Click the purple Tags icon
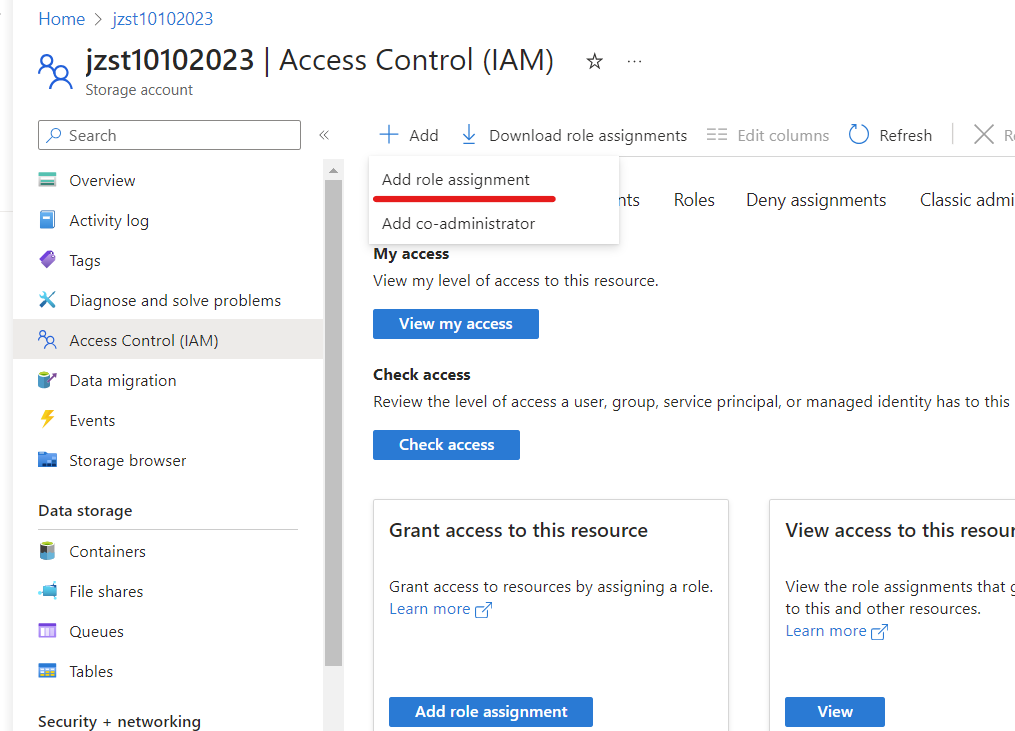The height and width of the screenshot is (731, 1015). pyautogui.click(x=47, y=260)
